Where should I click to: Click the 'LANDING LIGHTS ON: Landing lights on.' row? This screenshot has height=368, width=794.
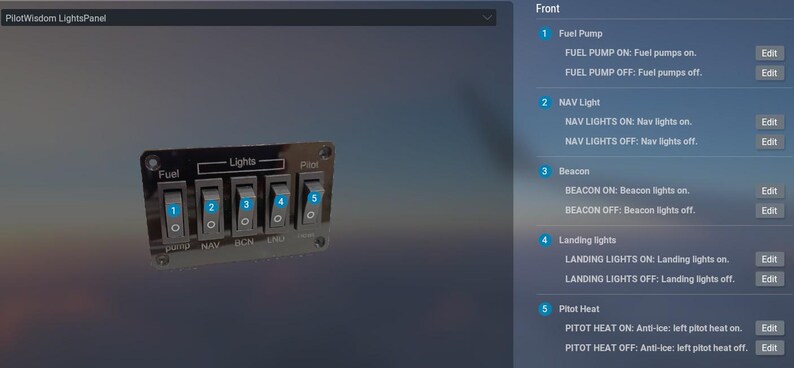click(647, 259)
